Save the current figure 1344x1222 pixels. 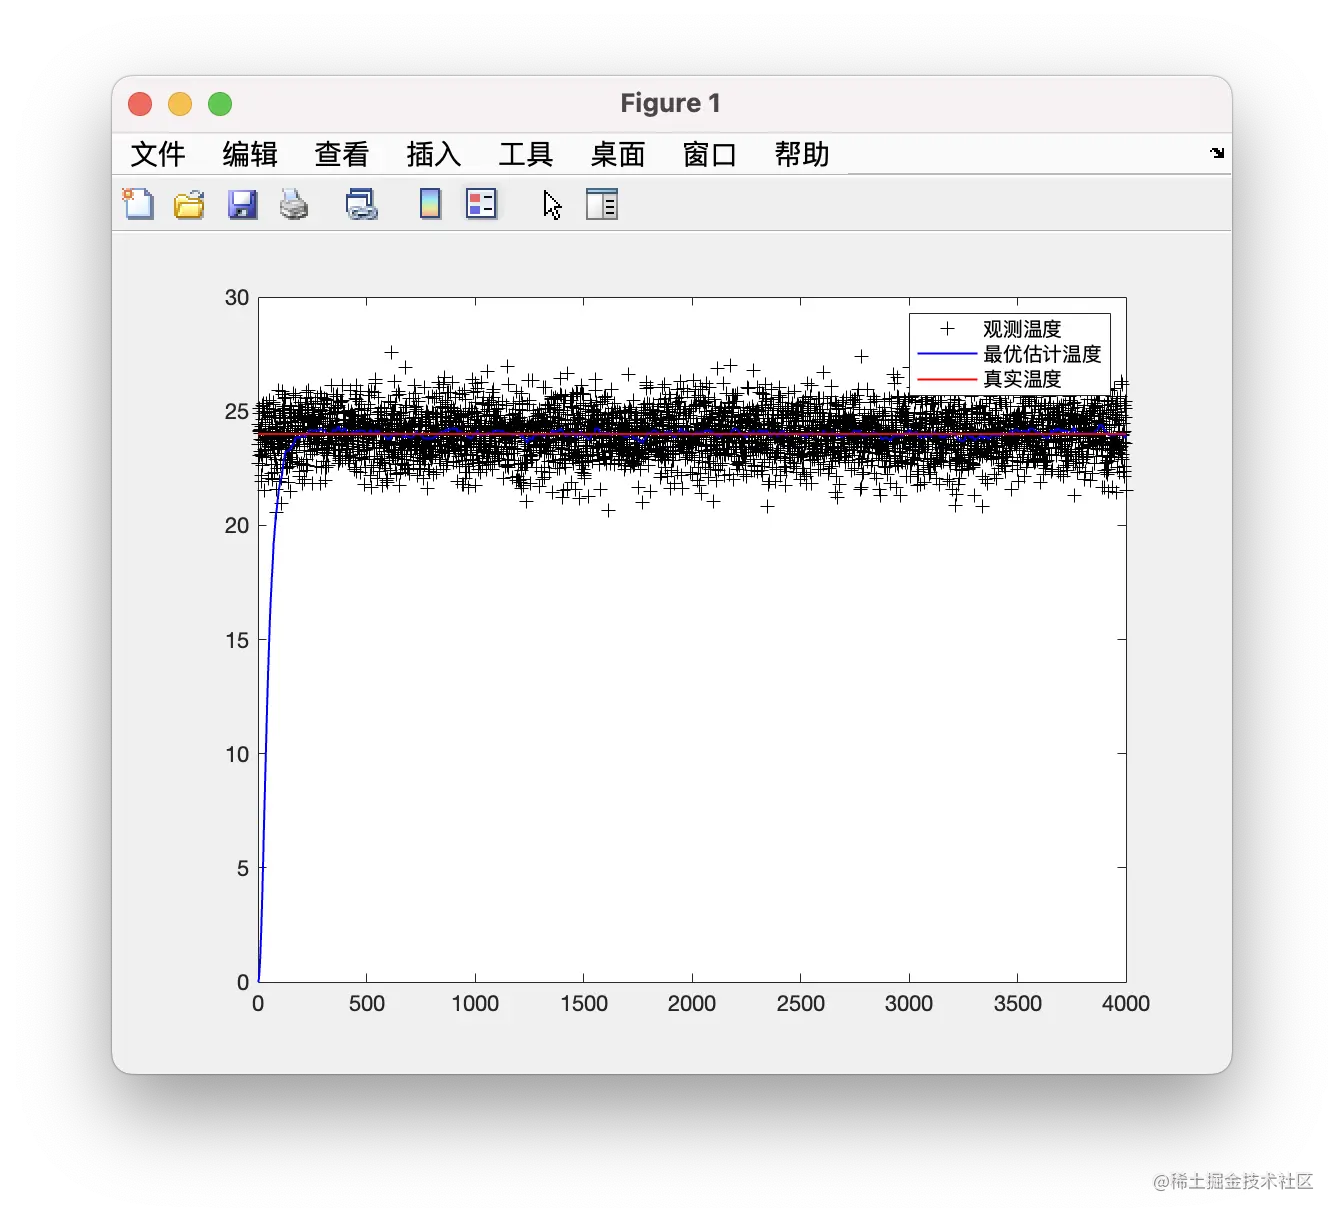[242, 204]
